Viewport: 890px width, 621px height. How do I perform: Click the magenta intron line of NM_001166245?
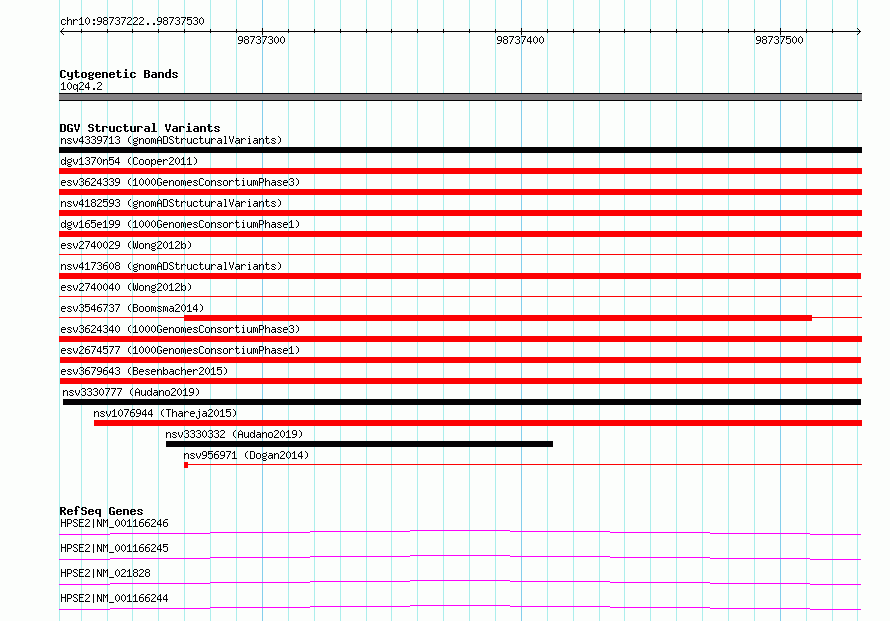coord(460,556)
